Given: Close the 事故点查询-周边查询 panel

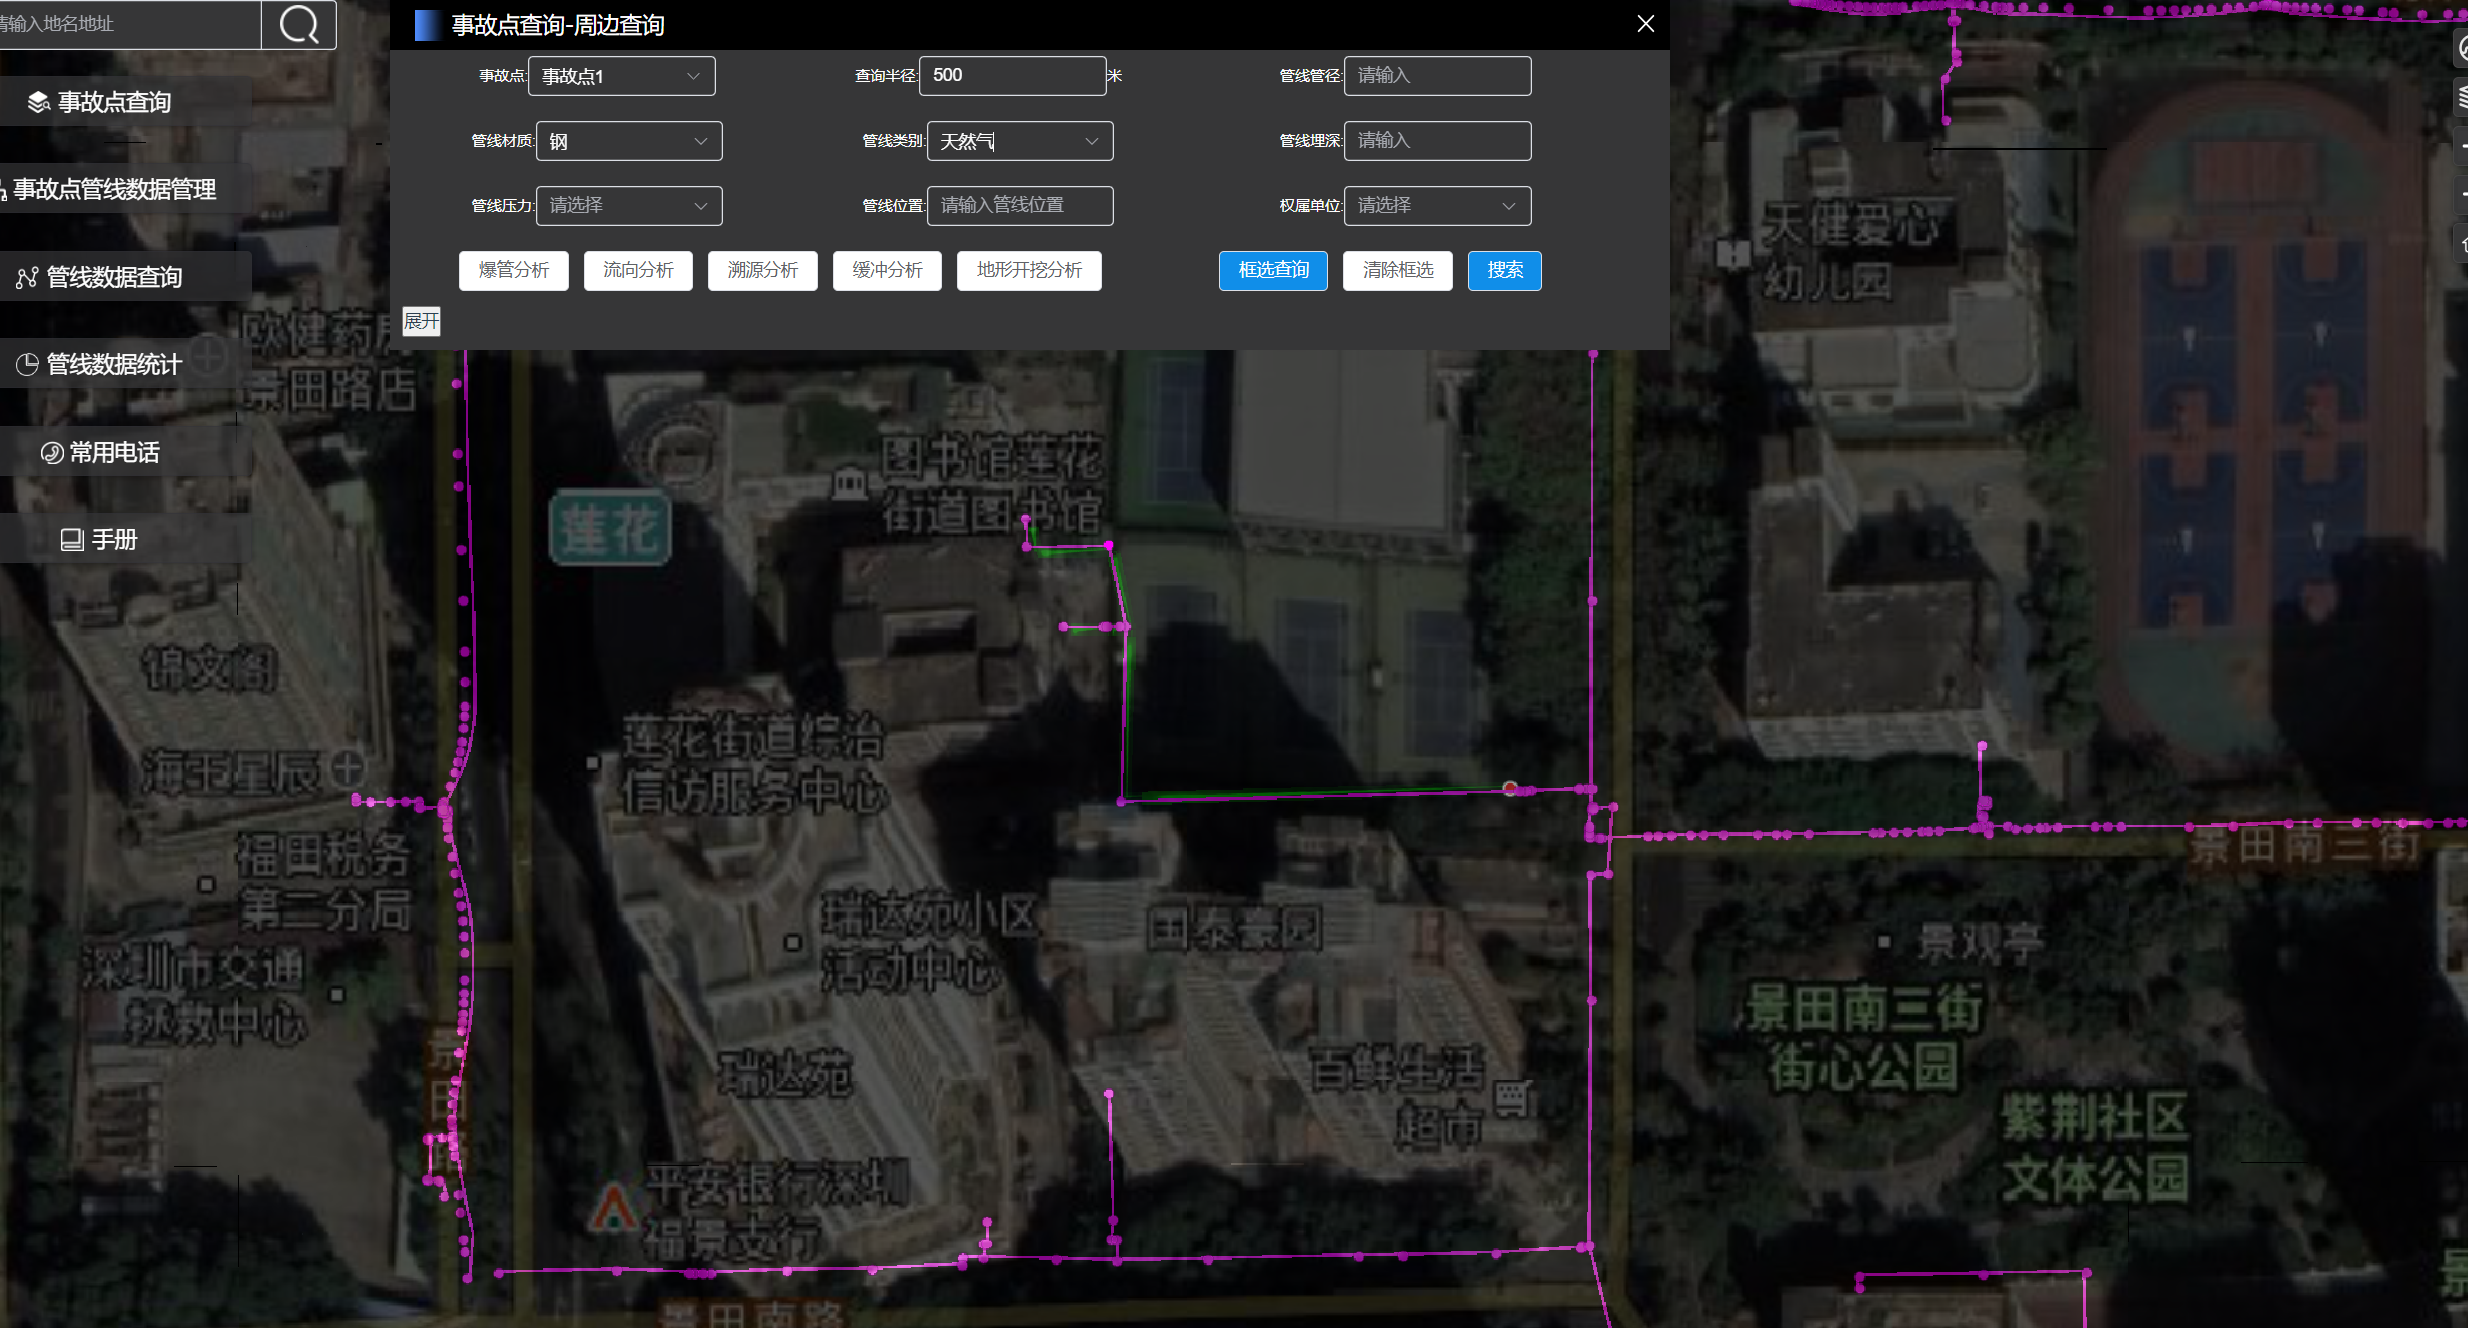Looking at the screenshot, I should click(1645, 24).
